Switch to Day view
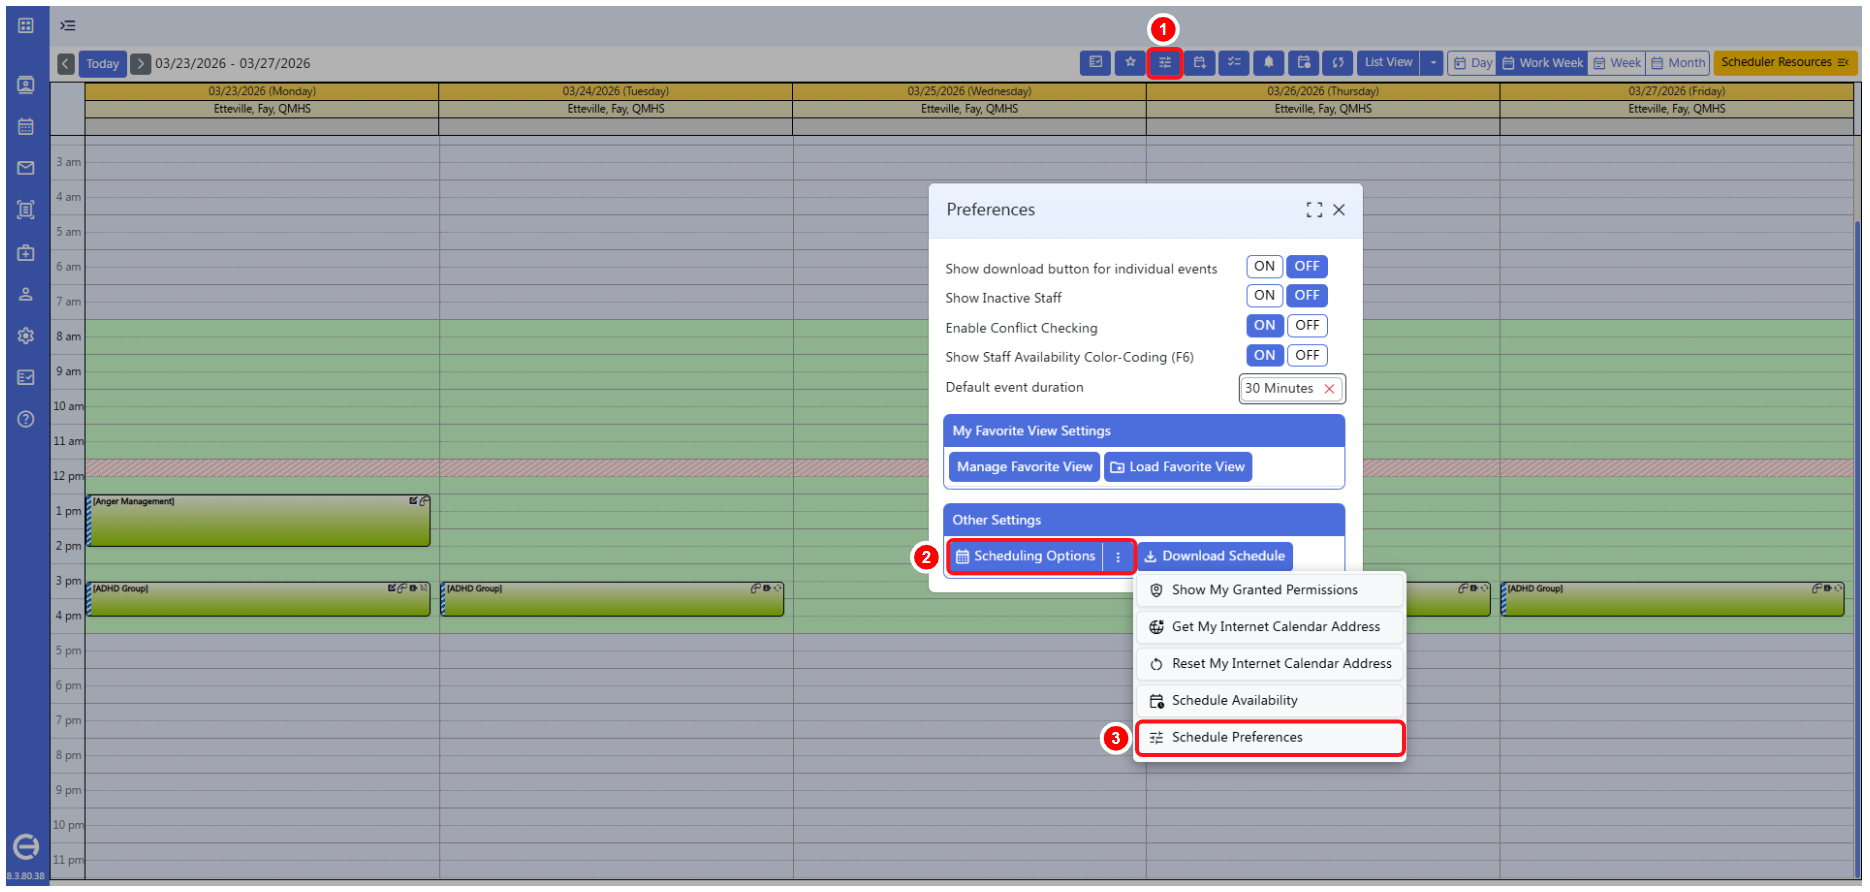1870x892 pixels. click(1472, 63)
